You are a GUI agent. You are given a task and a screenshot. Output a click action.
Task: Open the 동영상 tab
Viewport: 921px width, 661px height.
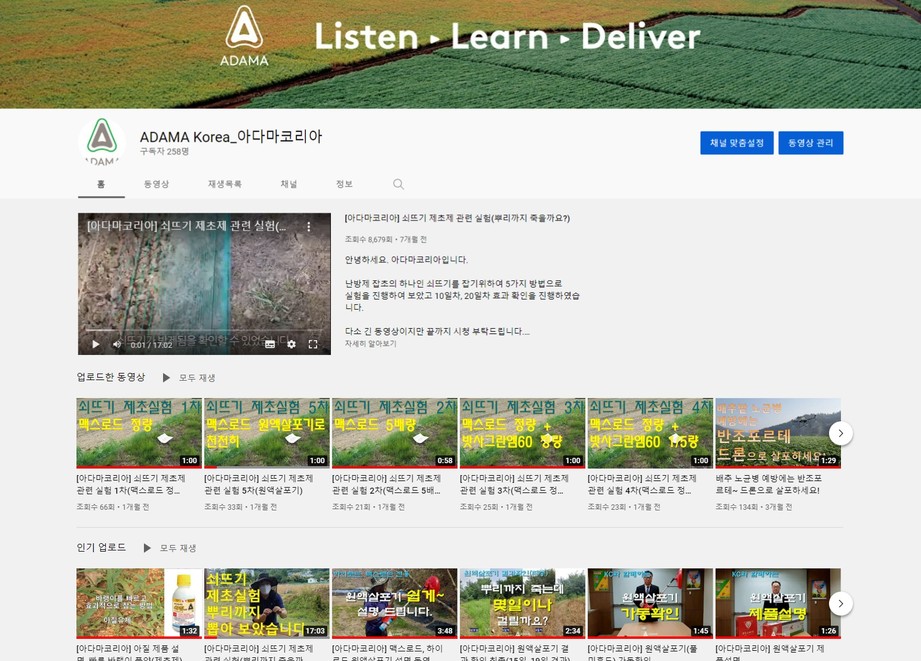(x=156, y=184)
